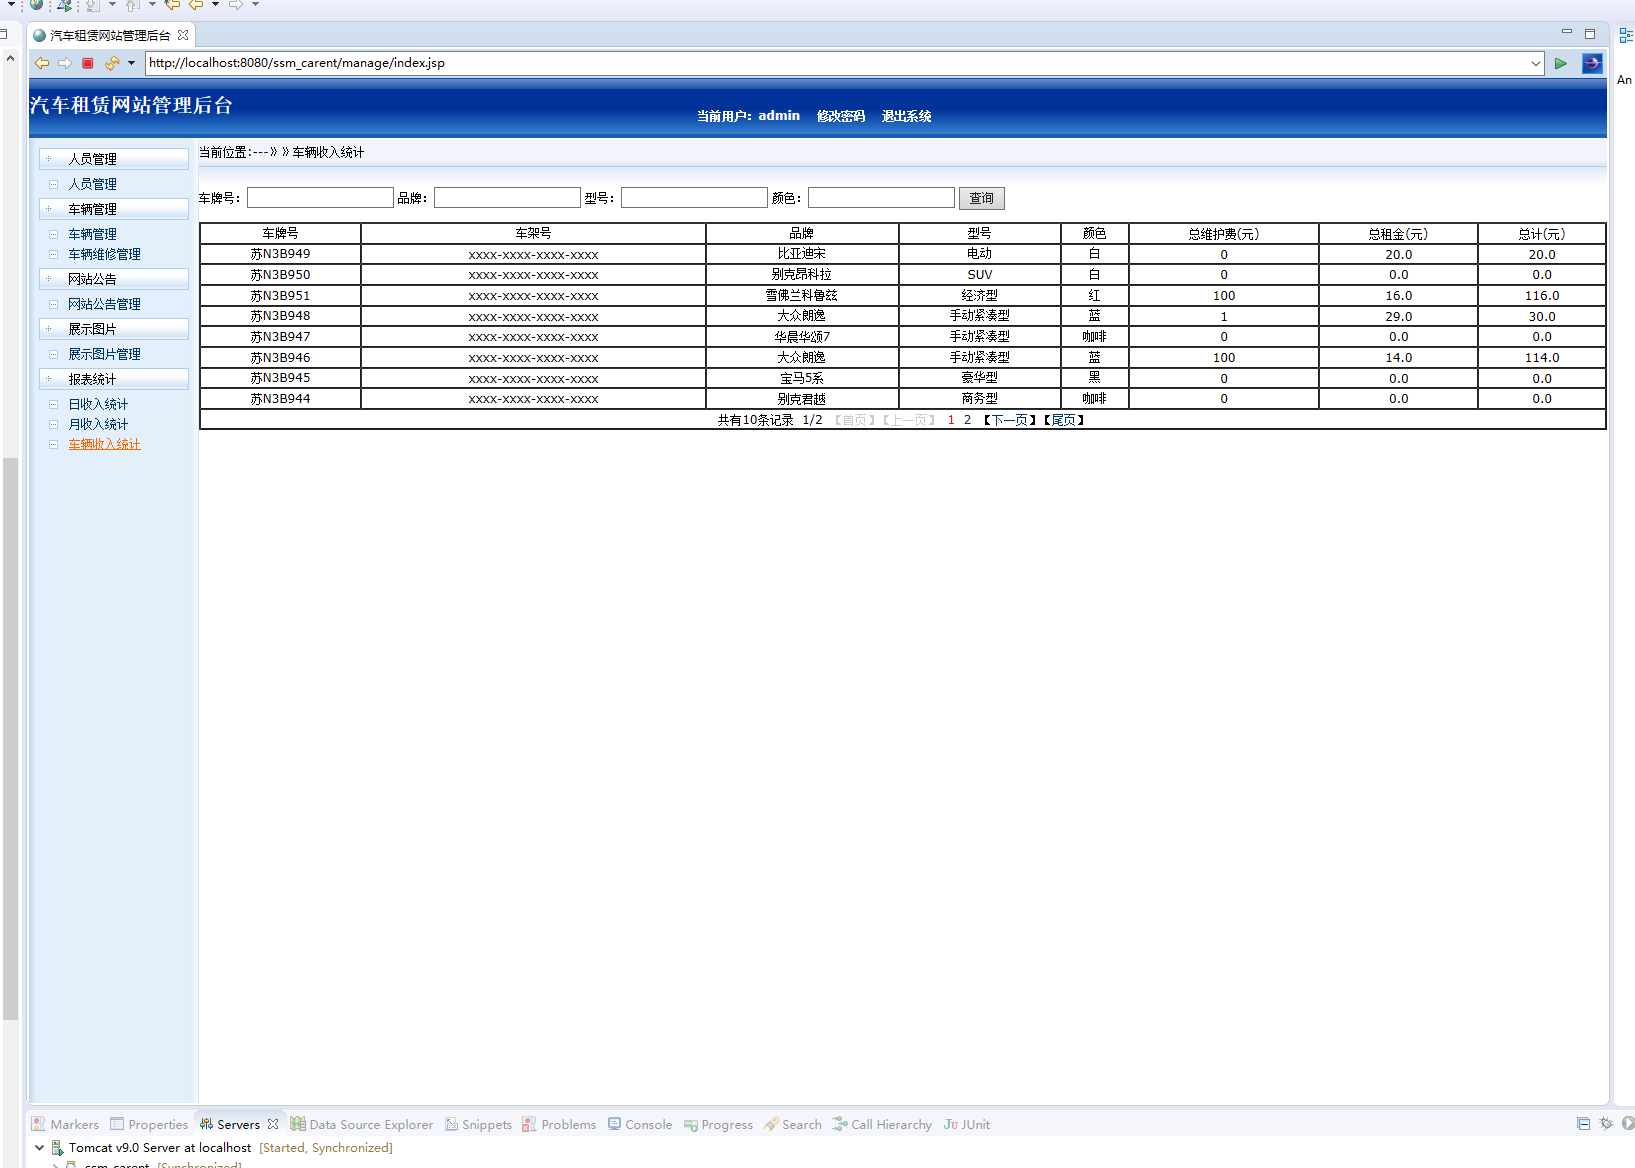1635x1168 pixels.
Task: Close the 汽车租赁网站管理后台 browser tab
Action: pyautogui.click(x=183, y=35)
